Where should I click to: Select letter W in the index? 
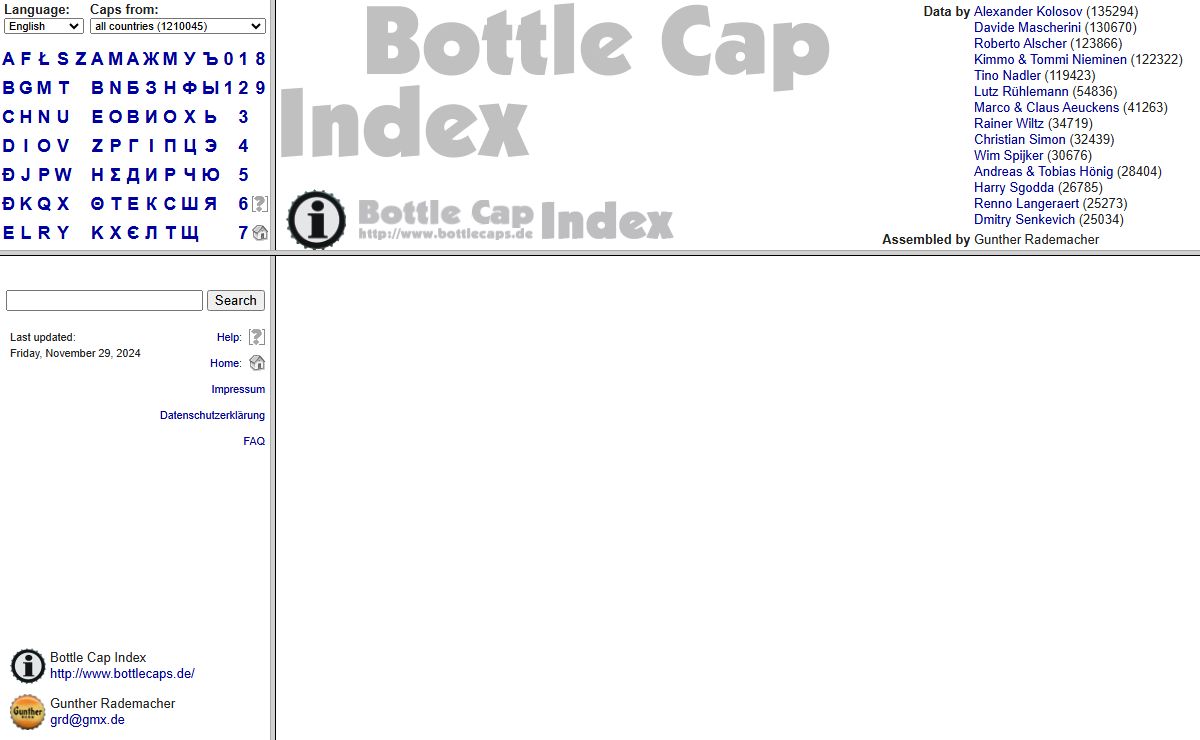click(63, 175)
